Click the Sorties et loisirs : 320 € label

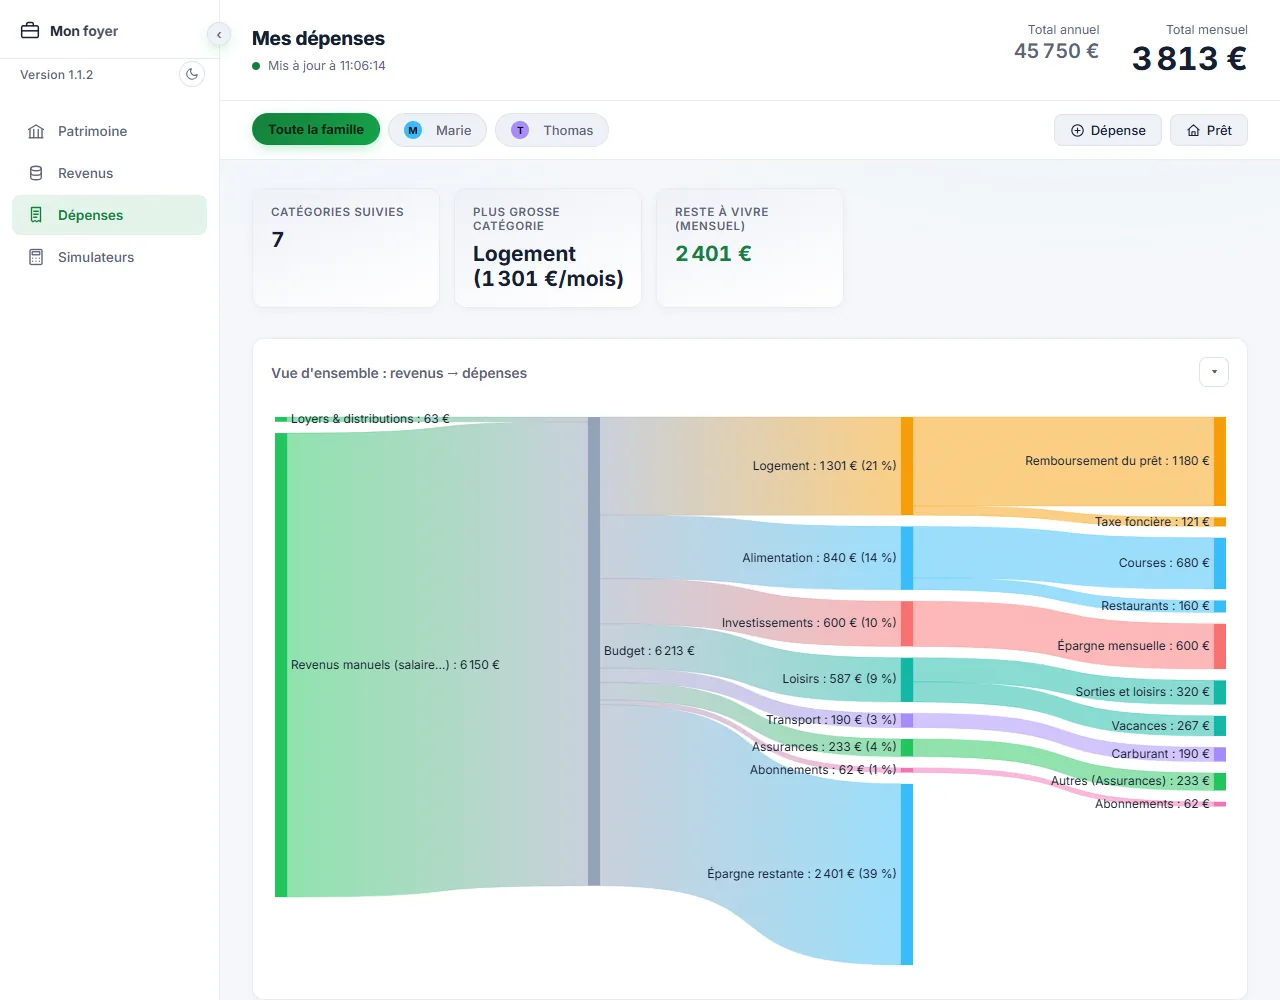point(1142,692)
